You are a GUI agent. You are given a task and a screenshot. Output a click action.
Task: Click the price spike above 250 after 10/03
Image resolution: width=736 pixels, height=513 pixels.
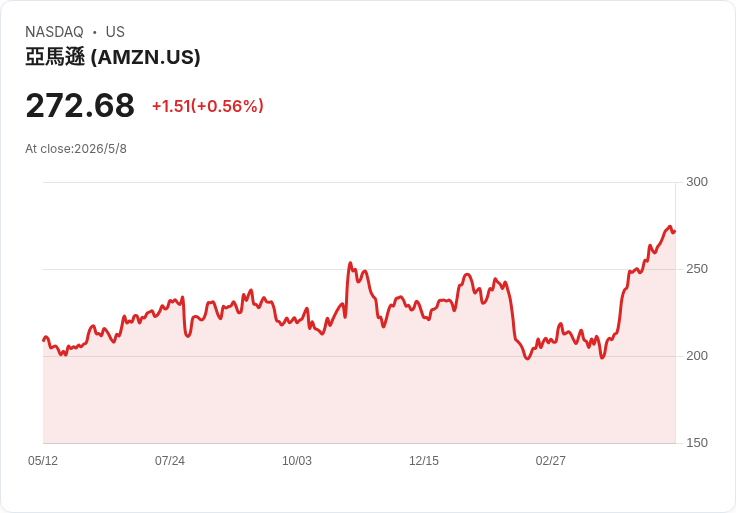click(x=350, y=264)
